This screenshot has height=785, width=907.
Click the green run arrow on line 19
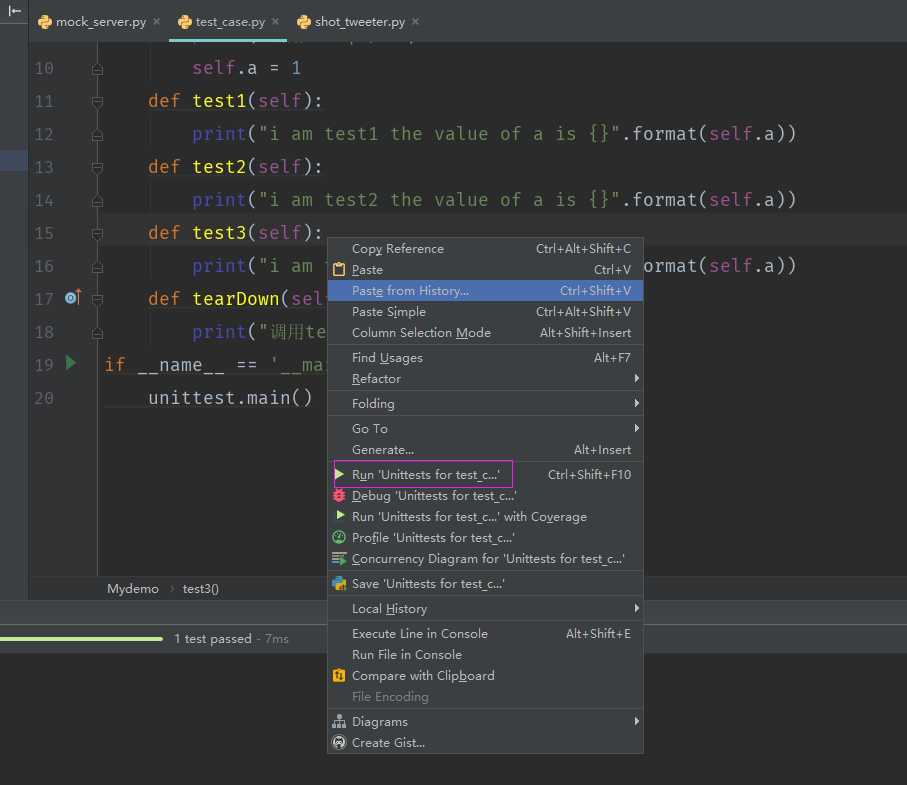pyautogui.click(x=71, y=363)
